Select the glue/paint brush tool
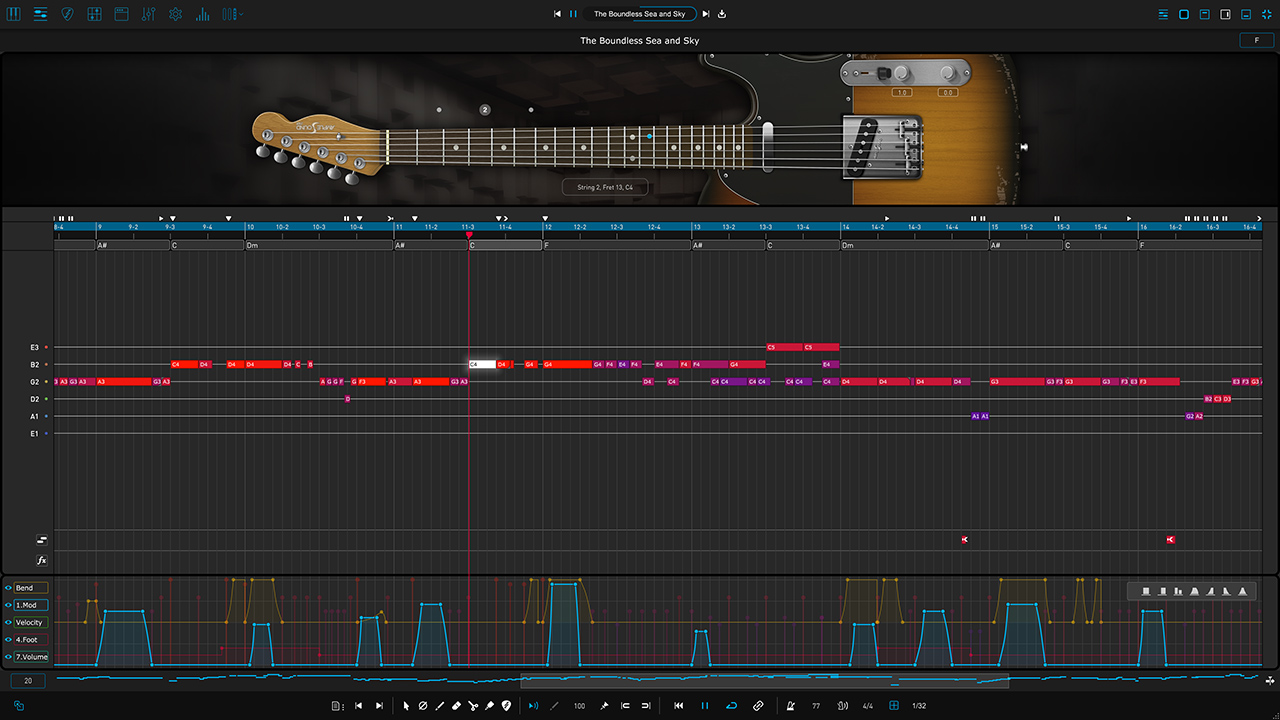This screenshot has width=1280, height=720. pos(489,706)
